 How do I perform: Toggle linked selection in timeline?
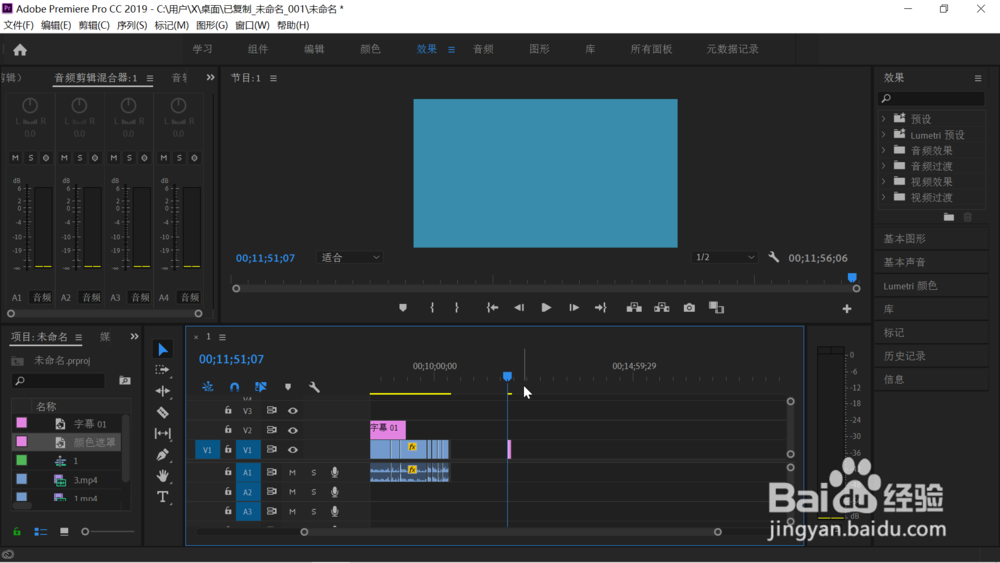coord(261,387)
